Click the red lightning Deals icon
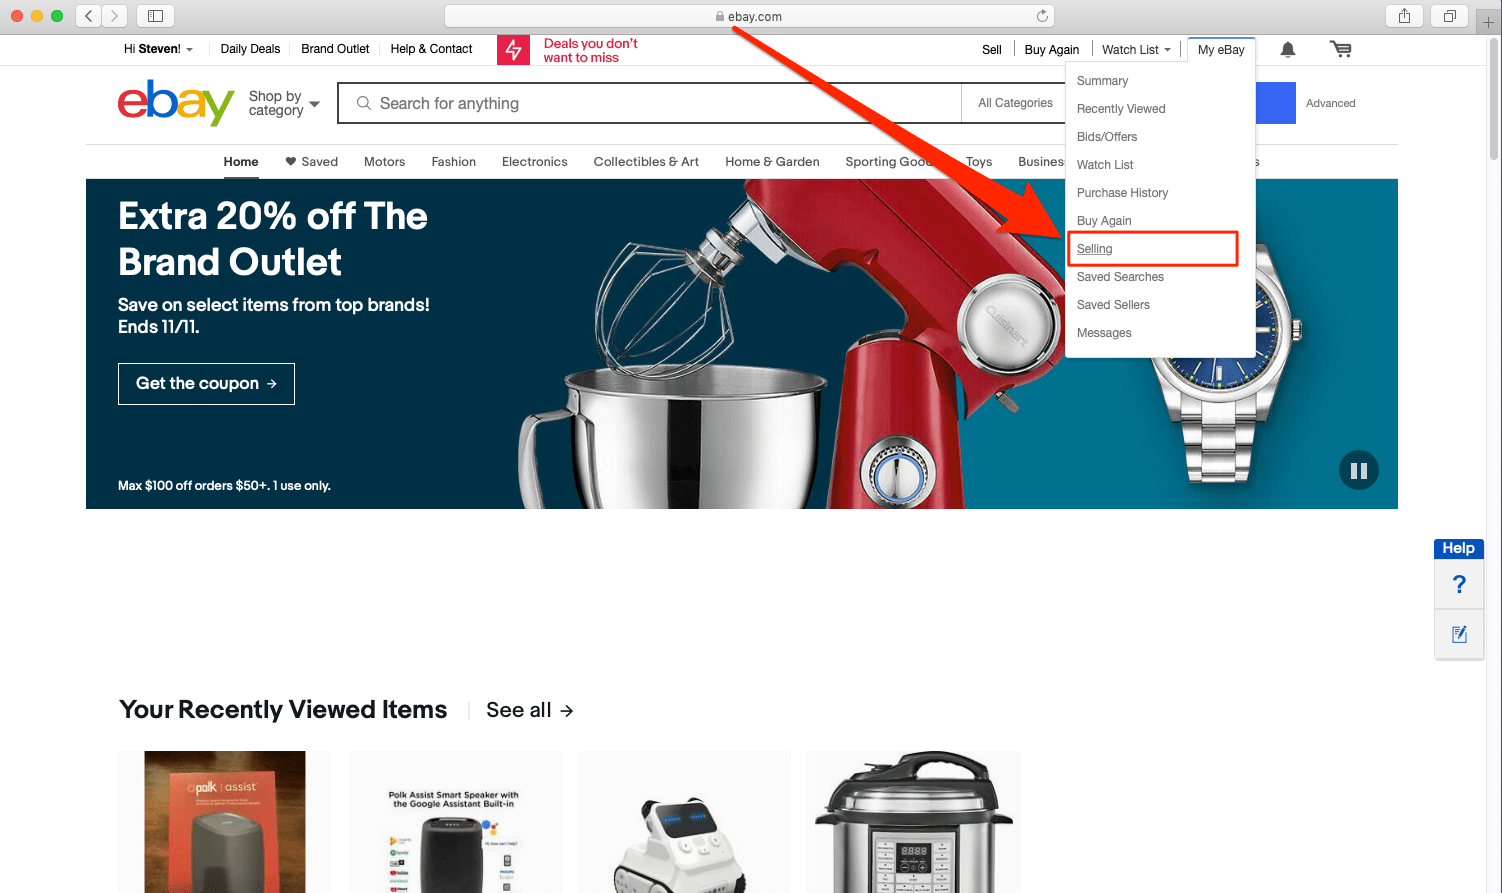 pos(513,50)
